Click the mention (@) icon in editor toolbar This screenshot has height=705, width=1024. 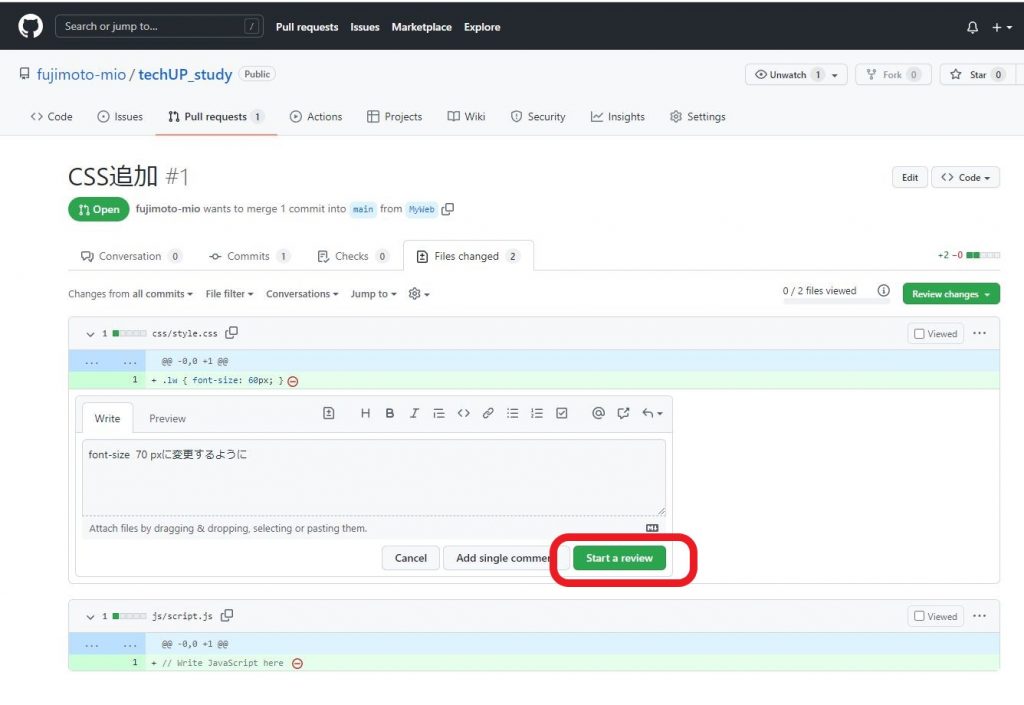[598, 413]
